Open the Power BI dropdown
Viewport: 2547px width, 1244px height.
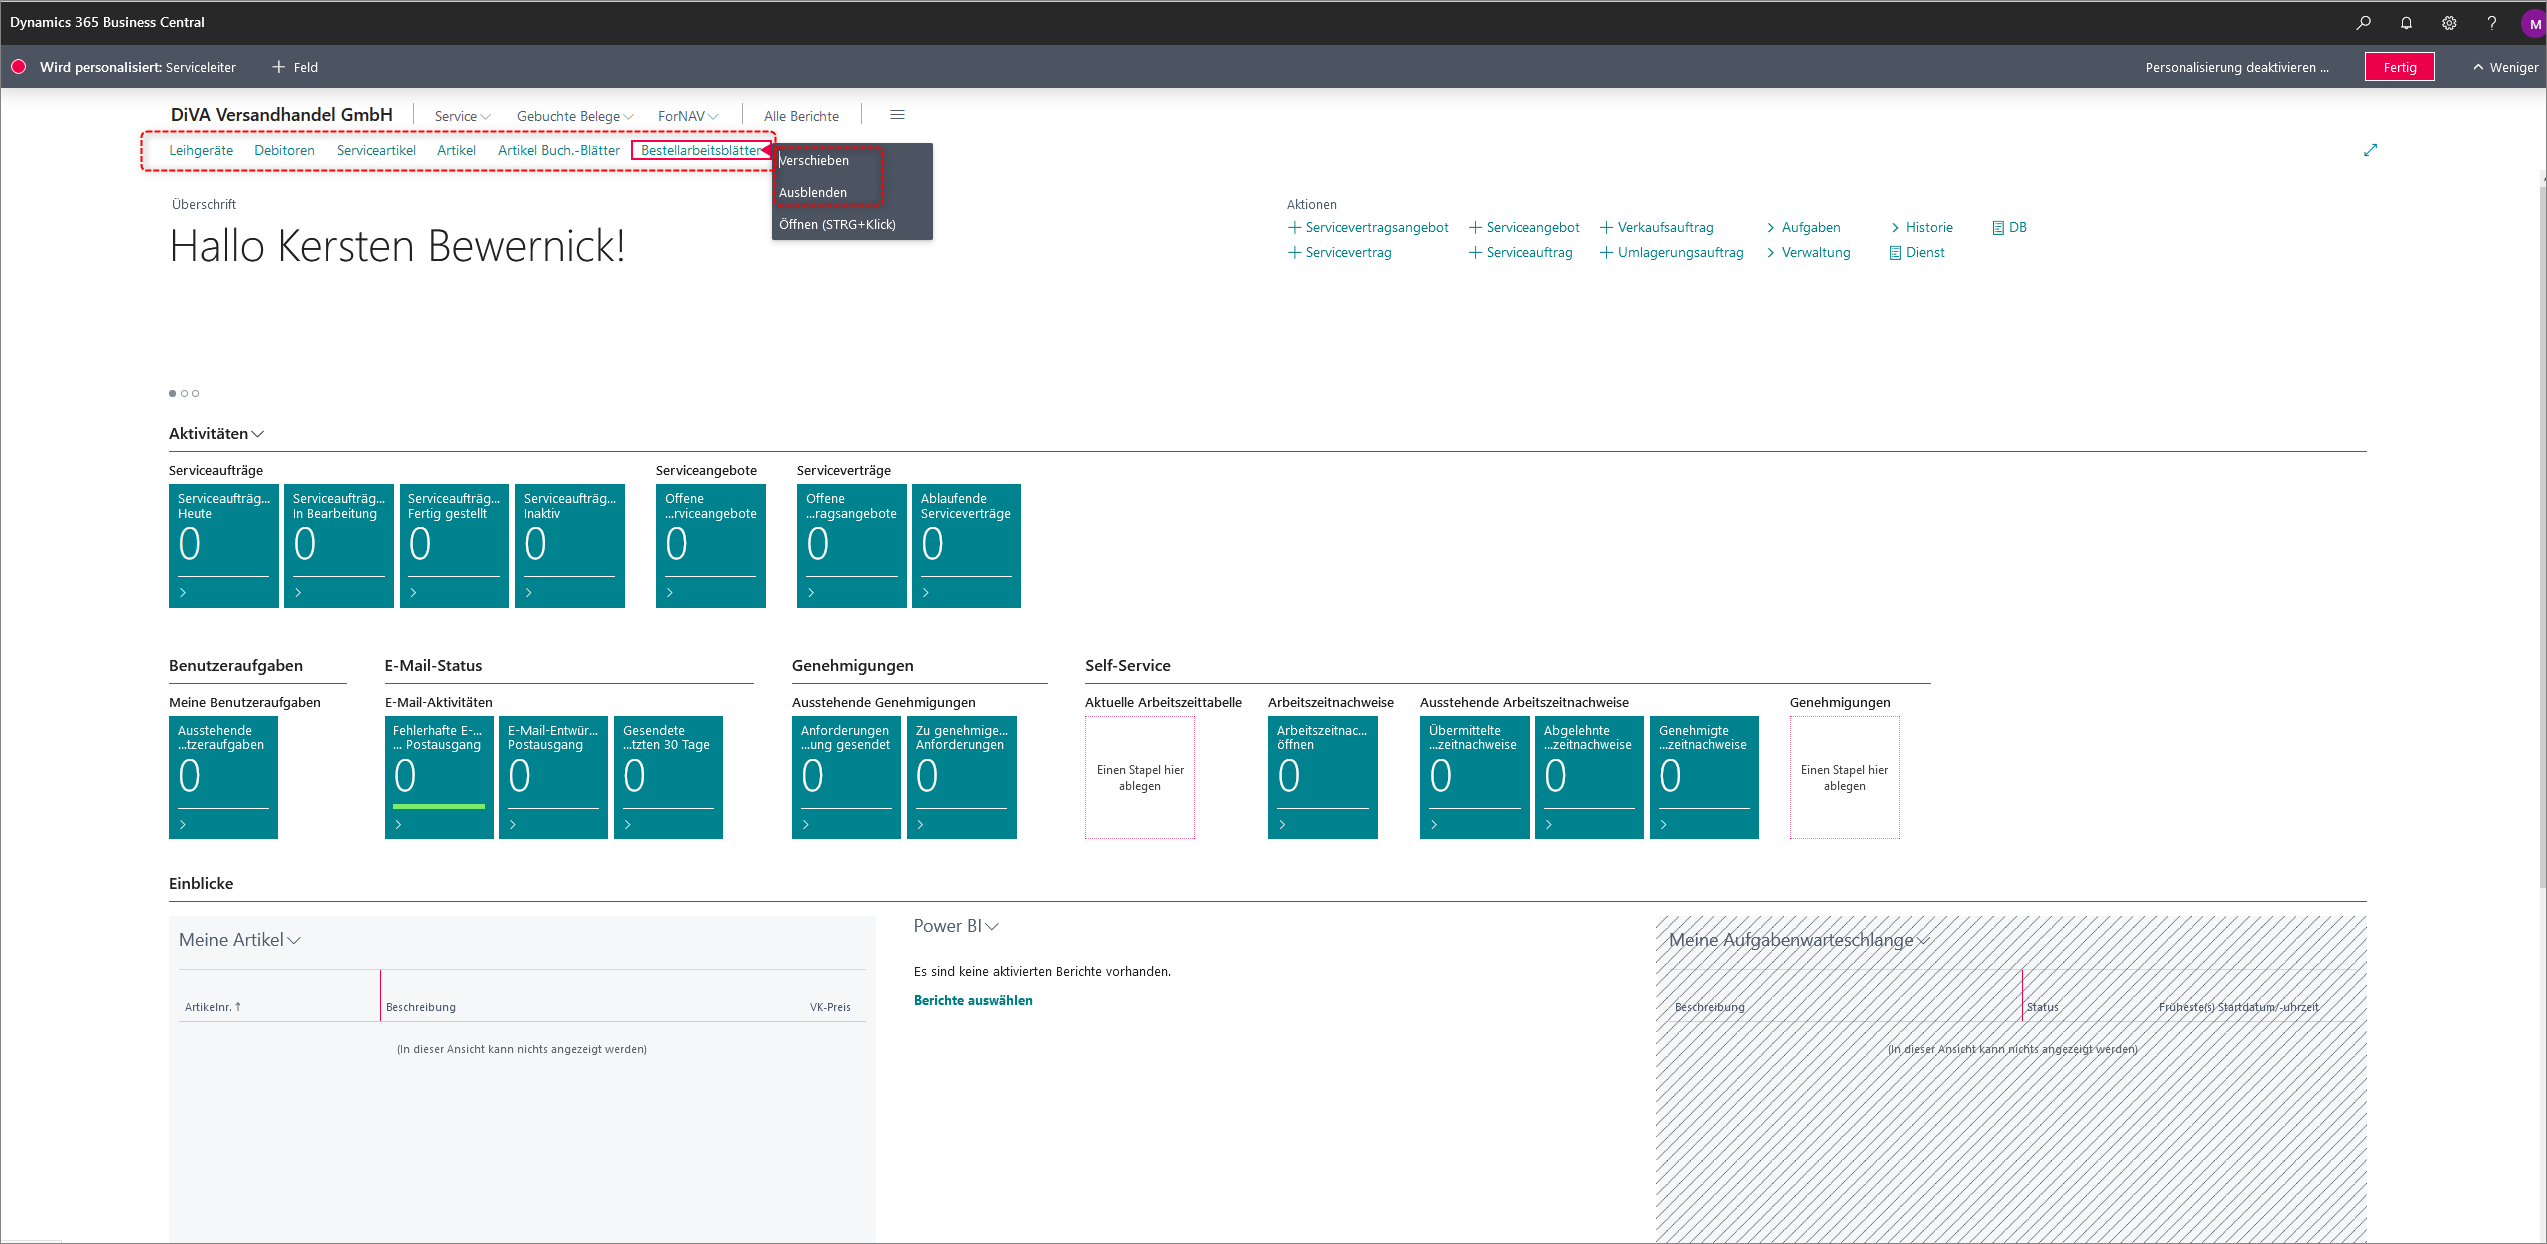tap(992, 926)
